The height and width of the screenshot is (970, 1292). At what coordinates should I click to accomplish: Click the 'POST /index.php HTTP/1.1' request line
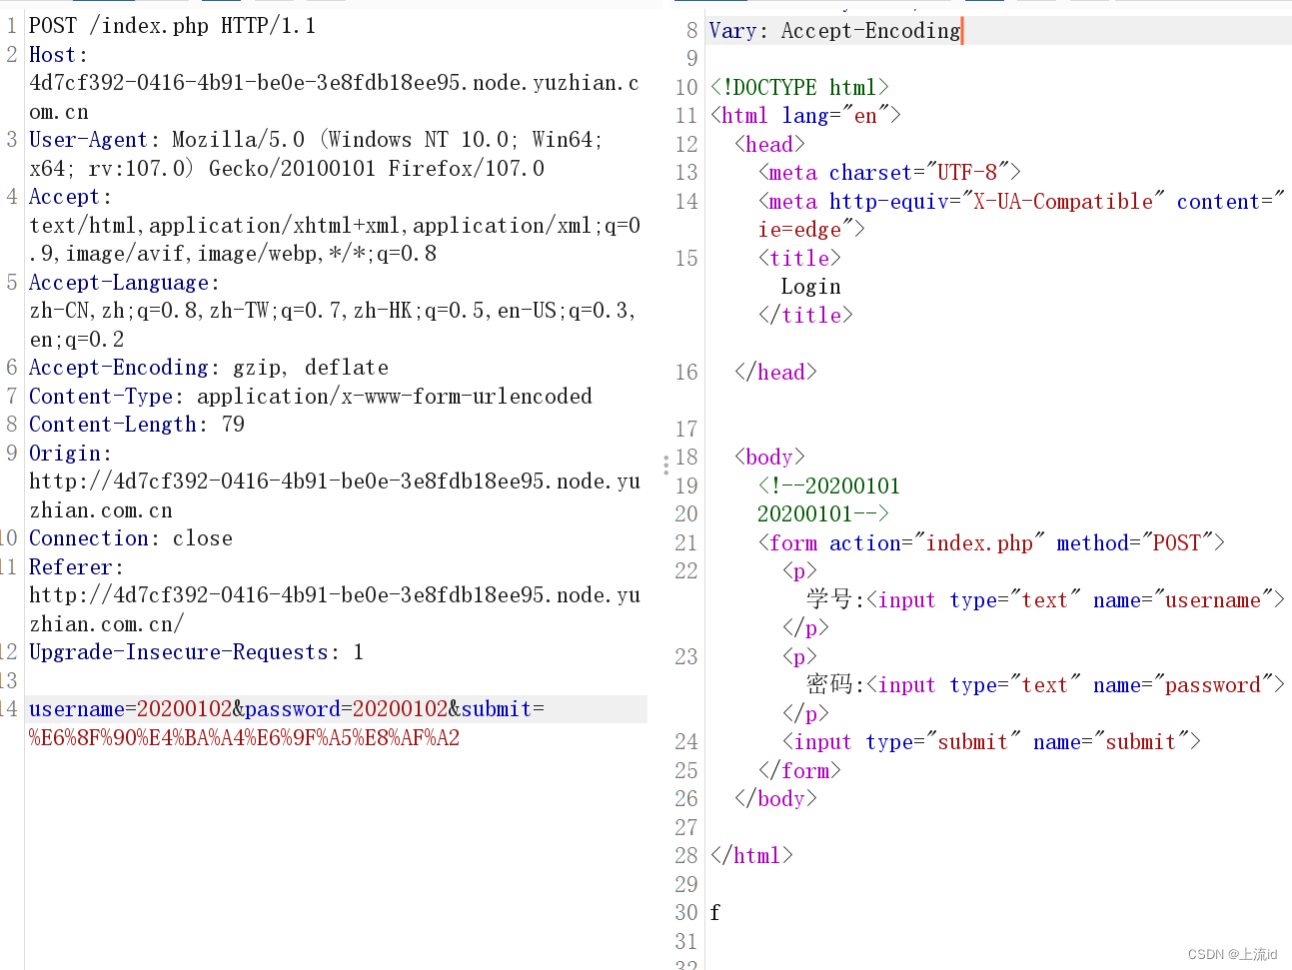(x=172, y=26)
